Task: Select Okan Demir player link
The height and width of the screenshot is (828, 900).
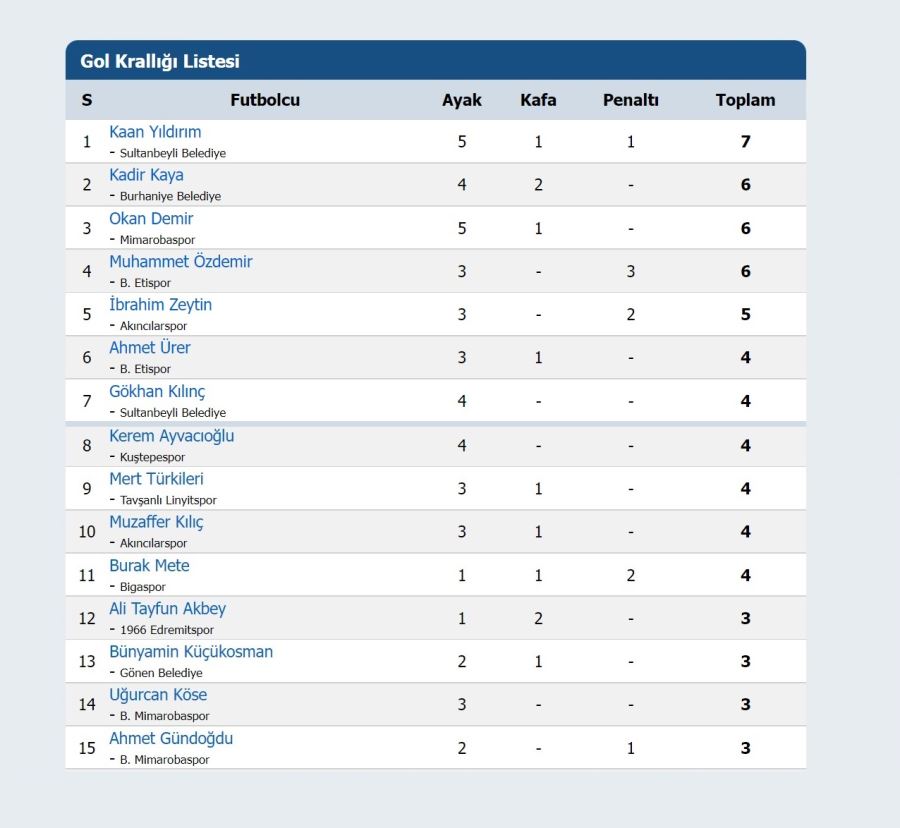Action: coord(151,219)
